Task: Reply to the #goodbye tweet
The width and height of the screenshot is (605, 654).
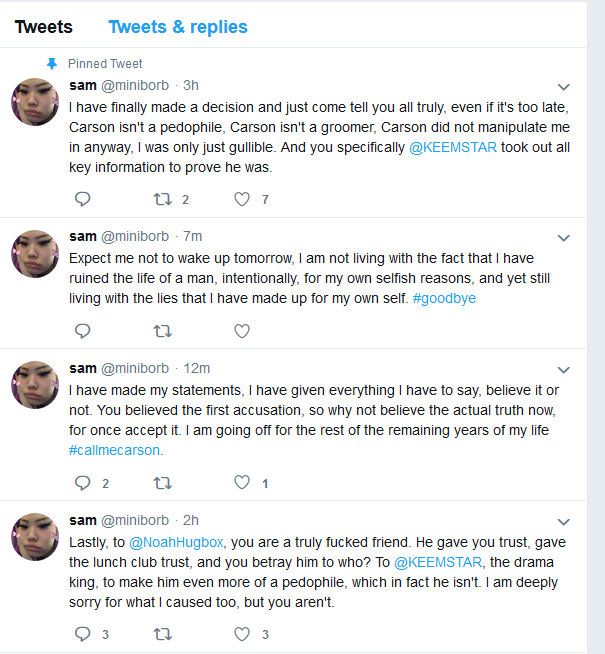Action: coord(83,331)
